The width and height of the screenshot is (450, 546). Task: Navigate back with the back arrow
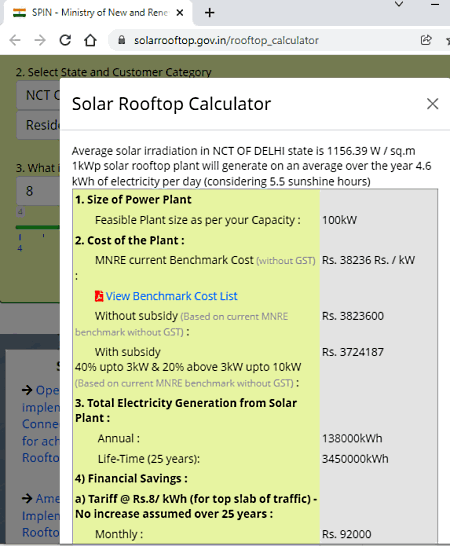click(15, 40)
